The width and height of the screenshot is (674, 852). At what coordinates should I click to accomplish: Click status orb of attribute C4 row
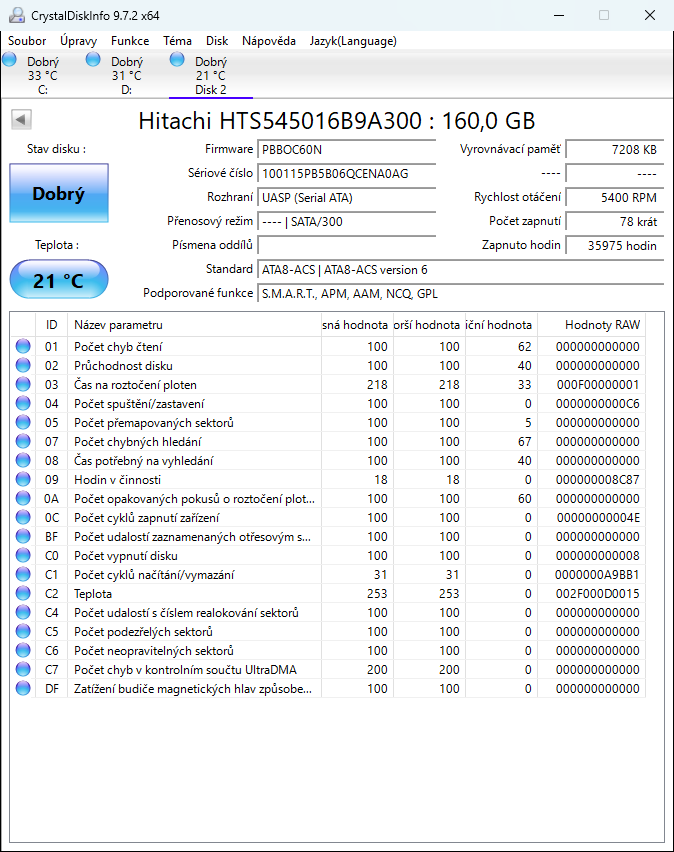23,612
